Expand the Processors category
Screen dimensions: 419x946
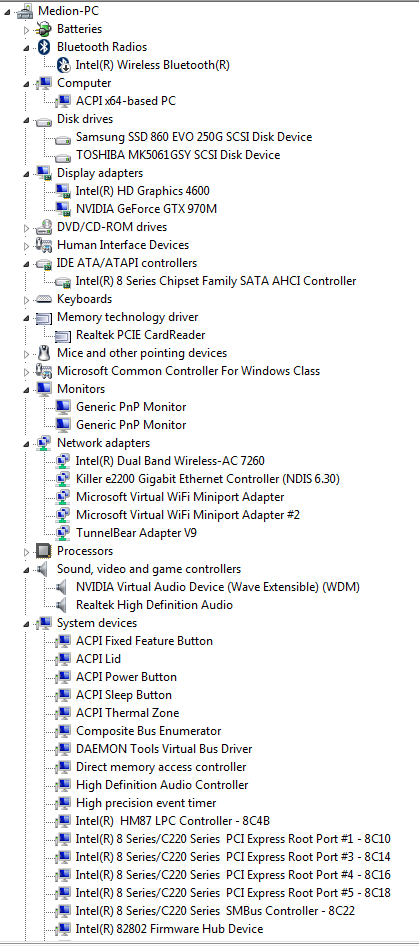(26, 551)
